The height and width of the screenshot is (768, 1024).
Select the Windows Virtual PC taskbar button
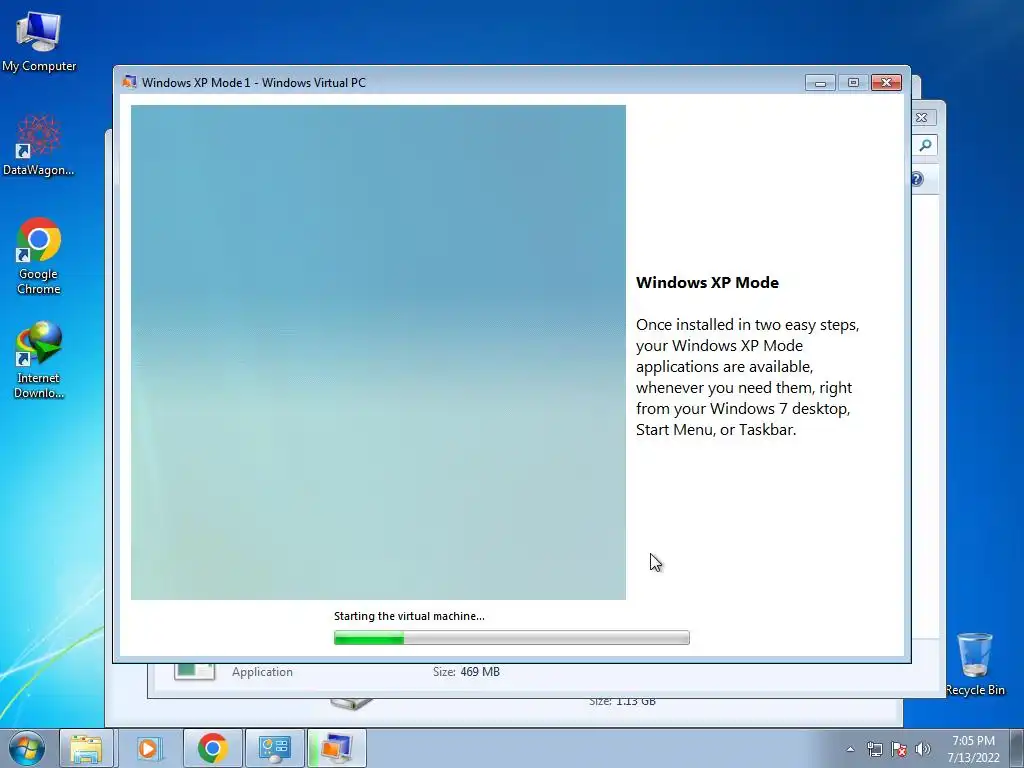(x=336, y=748)
